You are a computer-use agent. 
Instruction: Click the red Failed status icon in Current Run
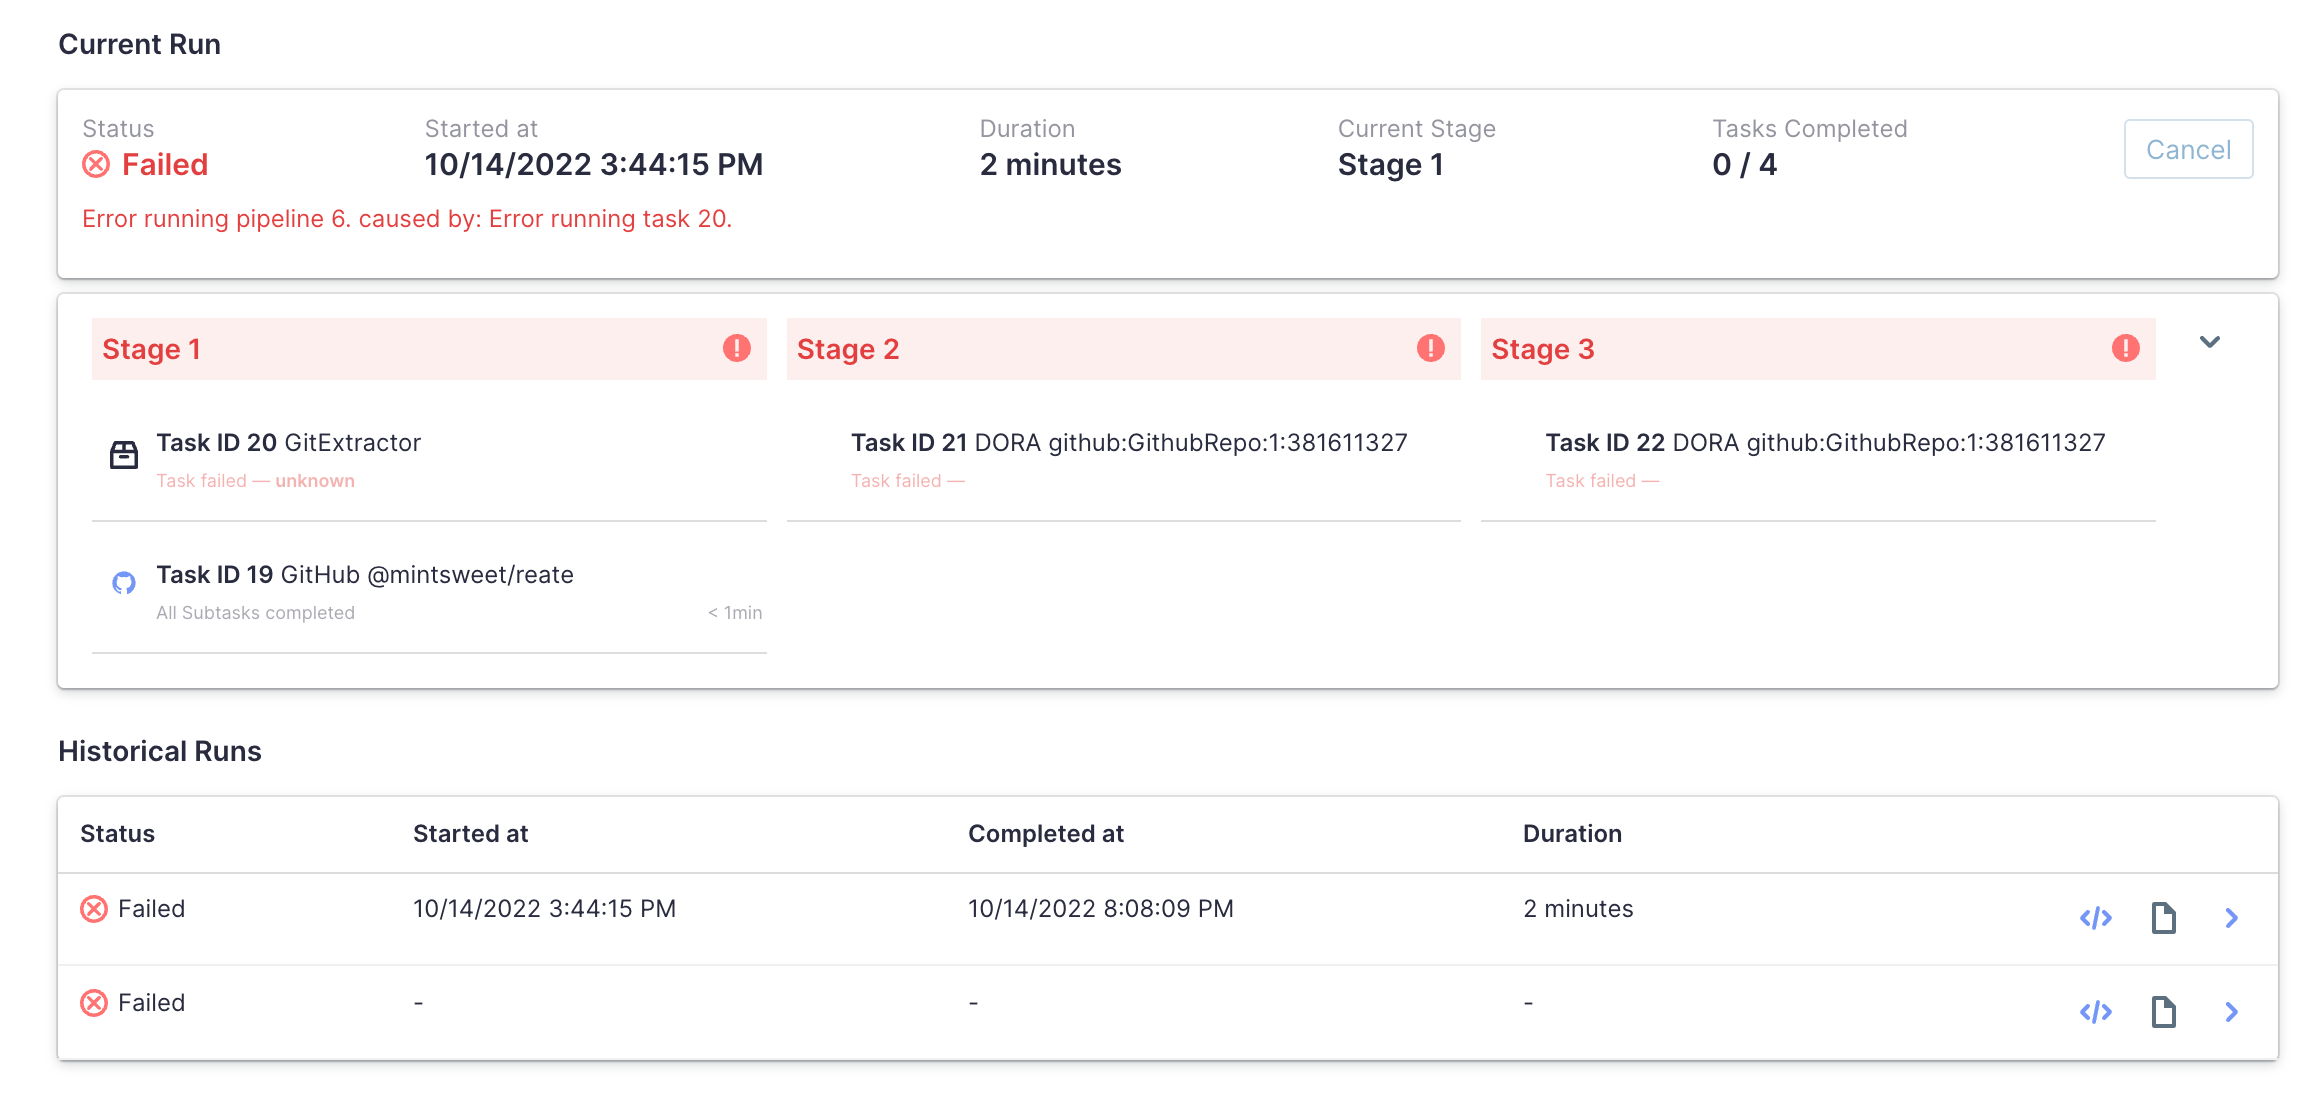coord(96,164)
